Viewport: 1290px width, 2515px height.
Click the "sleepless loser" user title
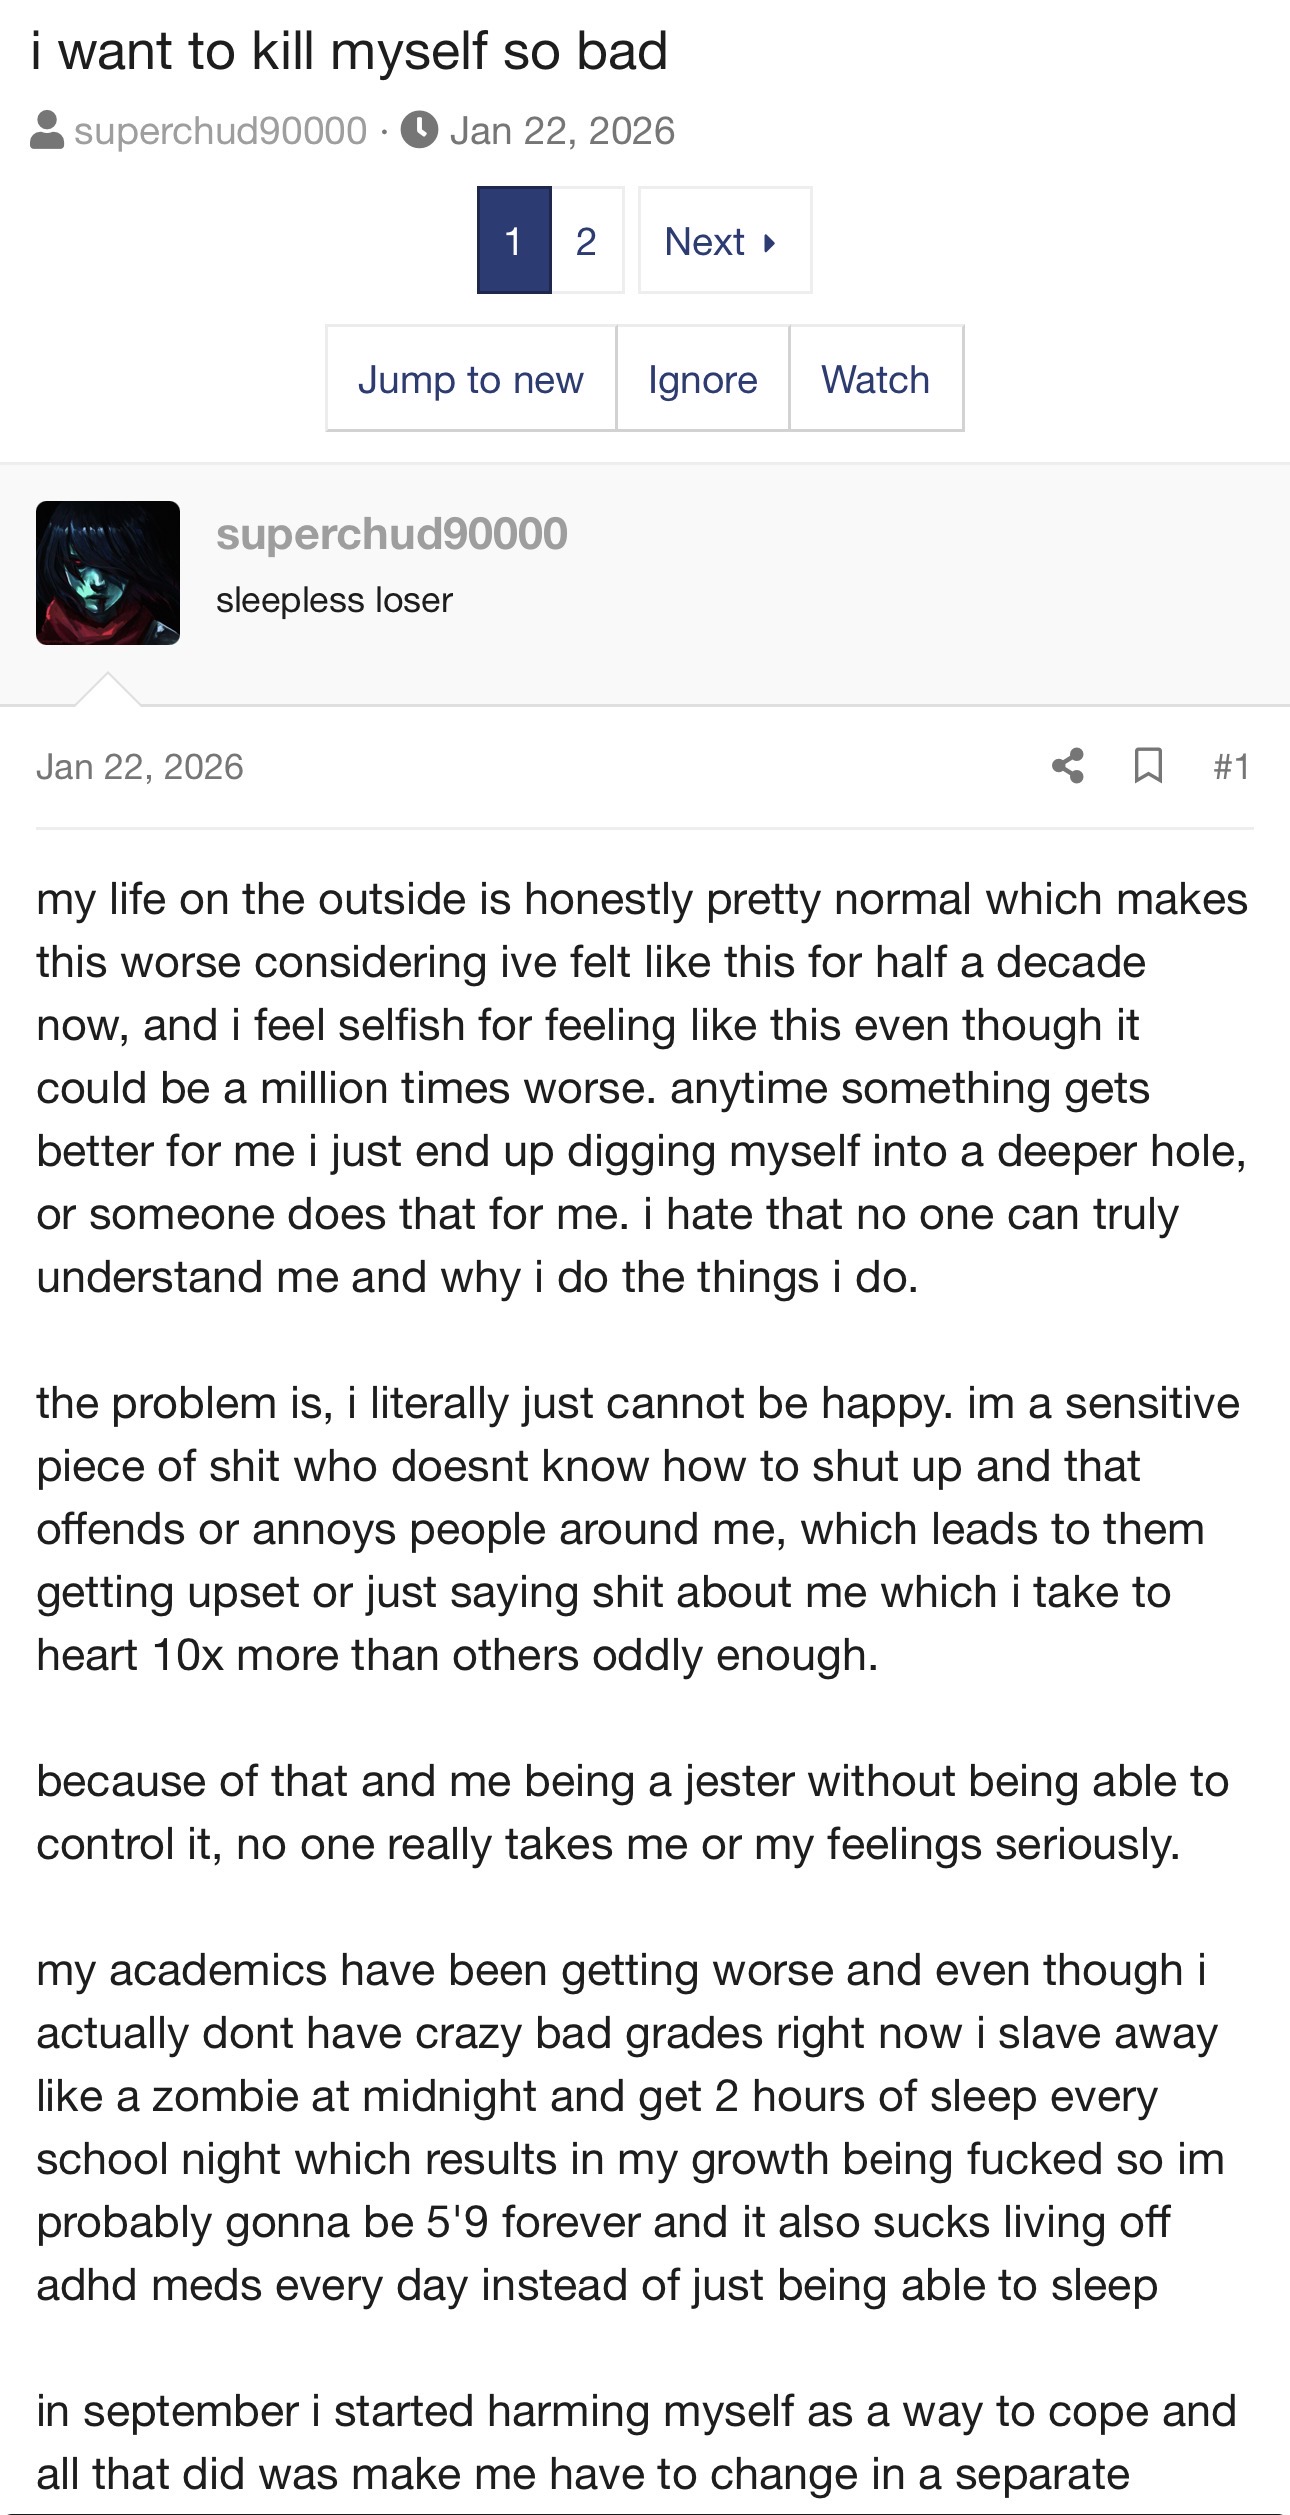click(334, 600)
